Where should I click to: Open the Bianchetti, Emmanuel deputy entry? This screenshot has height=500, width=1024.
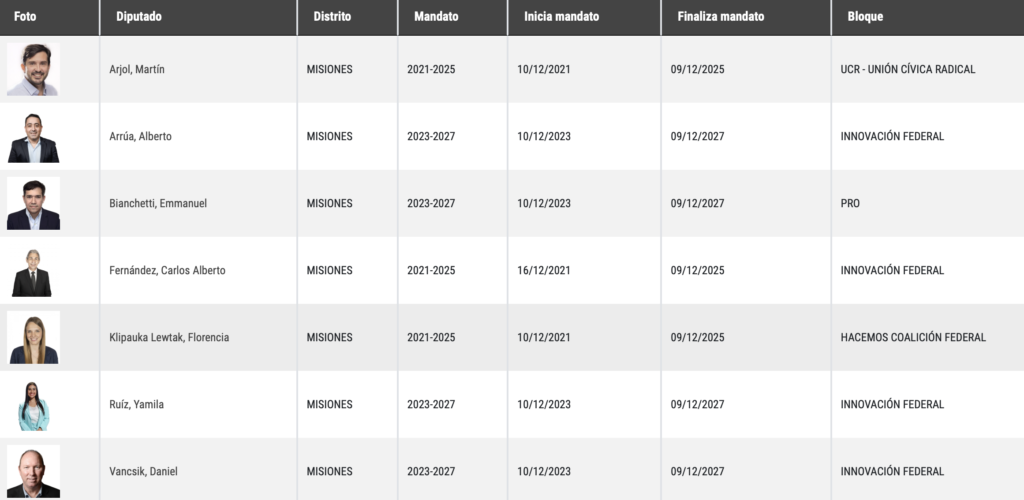click(x=158, y=203)
